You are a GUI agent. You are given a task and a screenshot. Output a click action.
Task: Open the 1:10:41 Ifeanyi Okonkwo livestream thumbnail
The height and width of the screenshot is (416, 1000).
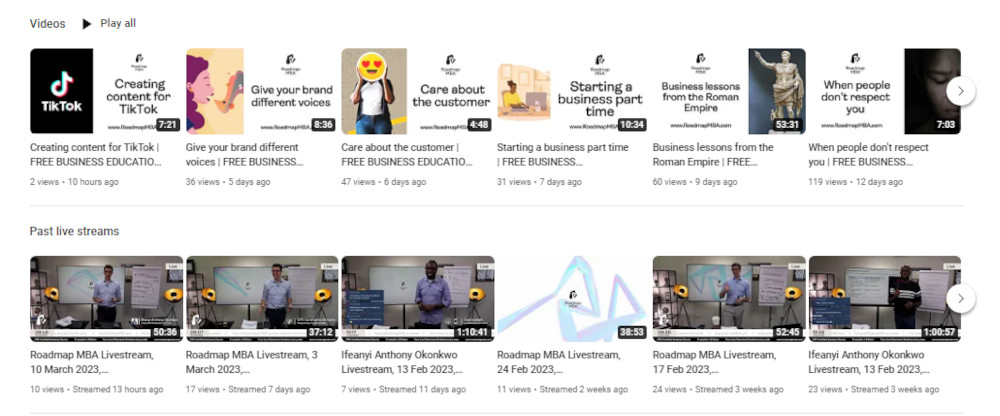pyautogui.click(x=418, y=299)
